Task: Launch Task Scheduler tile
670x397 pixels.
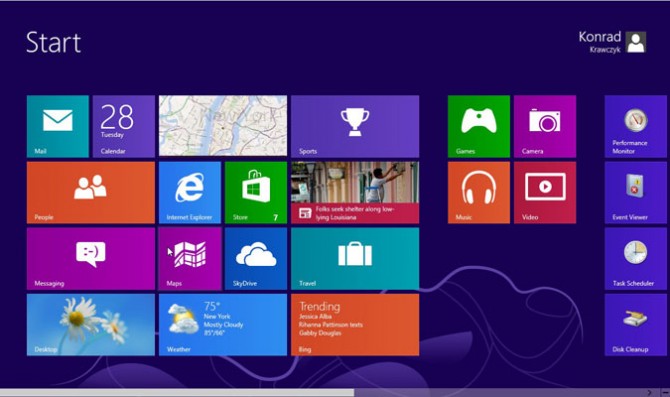Action: [x=636, y=259]
